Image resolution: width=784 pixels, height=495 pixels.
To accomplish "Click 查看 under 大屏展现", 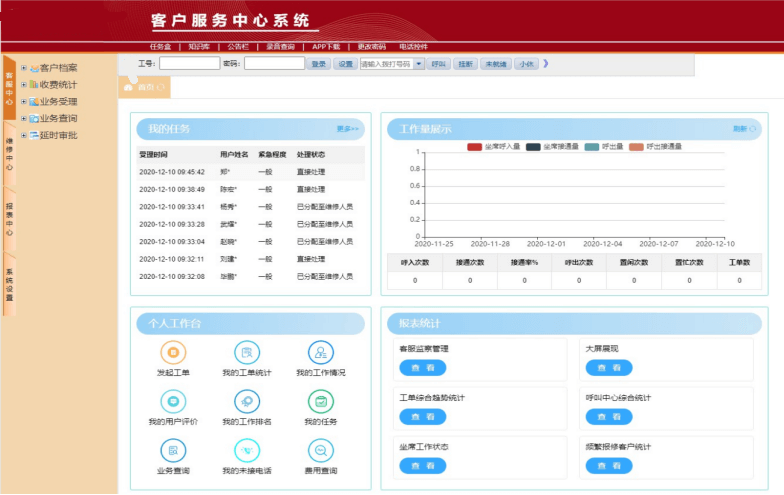I will click(x=609, y=368).
